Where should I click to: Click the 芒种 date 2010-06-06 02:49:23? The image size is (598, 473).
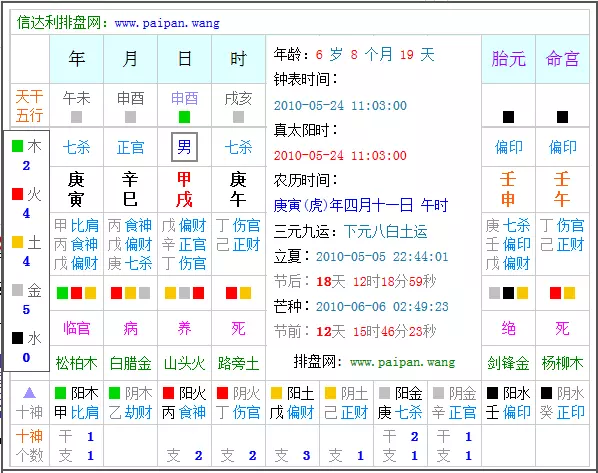pos(382,306)
